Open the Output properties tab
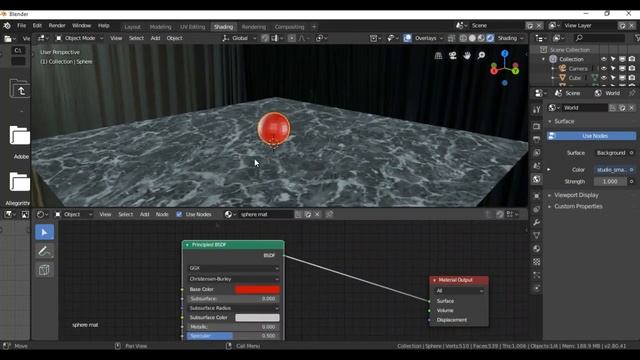 pos(537,140)
